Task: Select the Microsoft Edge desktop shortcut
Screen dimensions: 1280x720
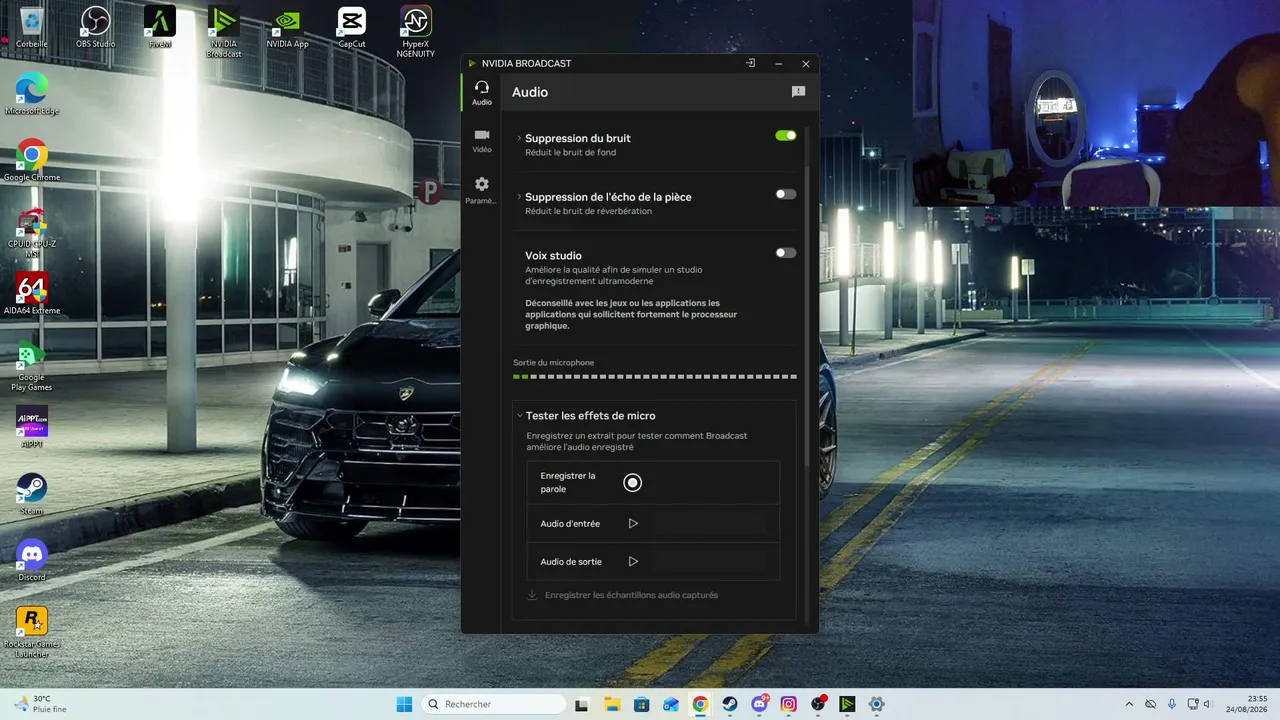Action: point(31,94)
